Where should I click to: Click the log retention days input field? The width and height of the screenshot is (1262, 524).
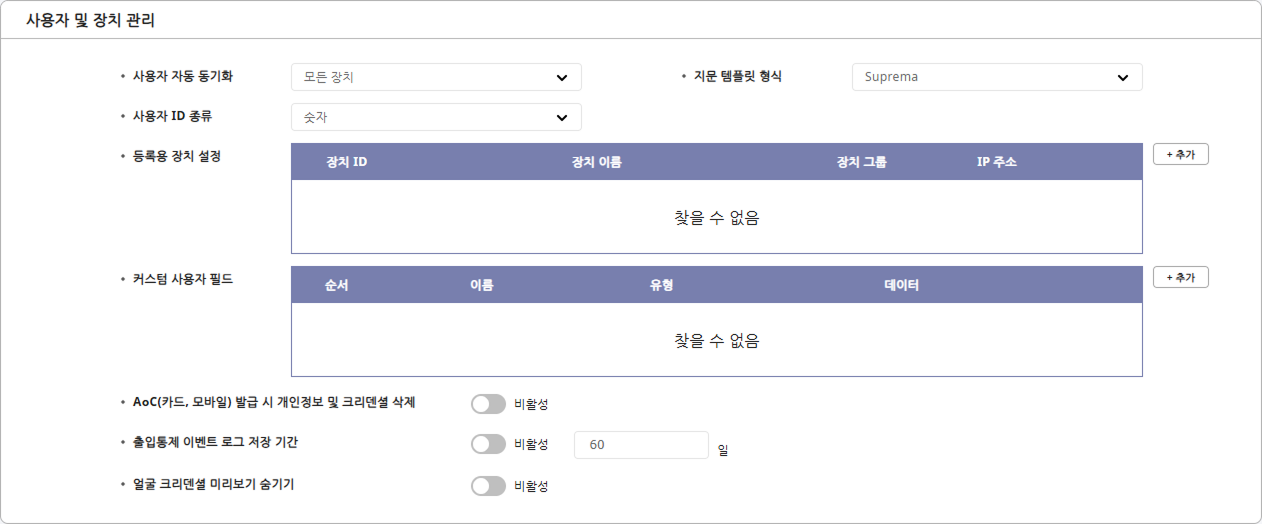[641, 445]
